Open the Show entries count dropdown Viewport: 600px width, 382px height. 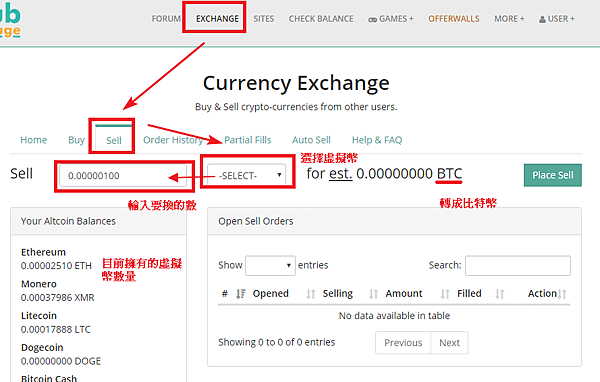270,265
